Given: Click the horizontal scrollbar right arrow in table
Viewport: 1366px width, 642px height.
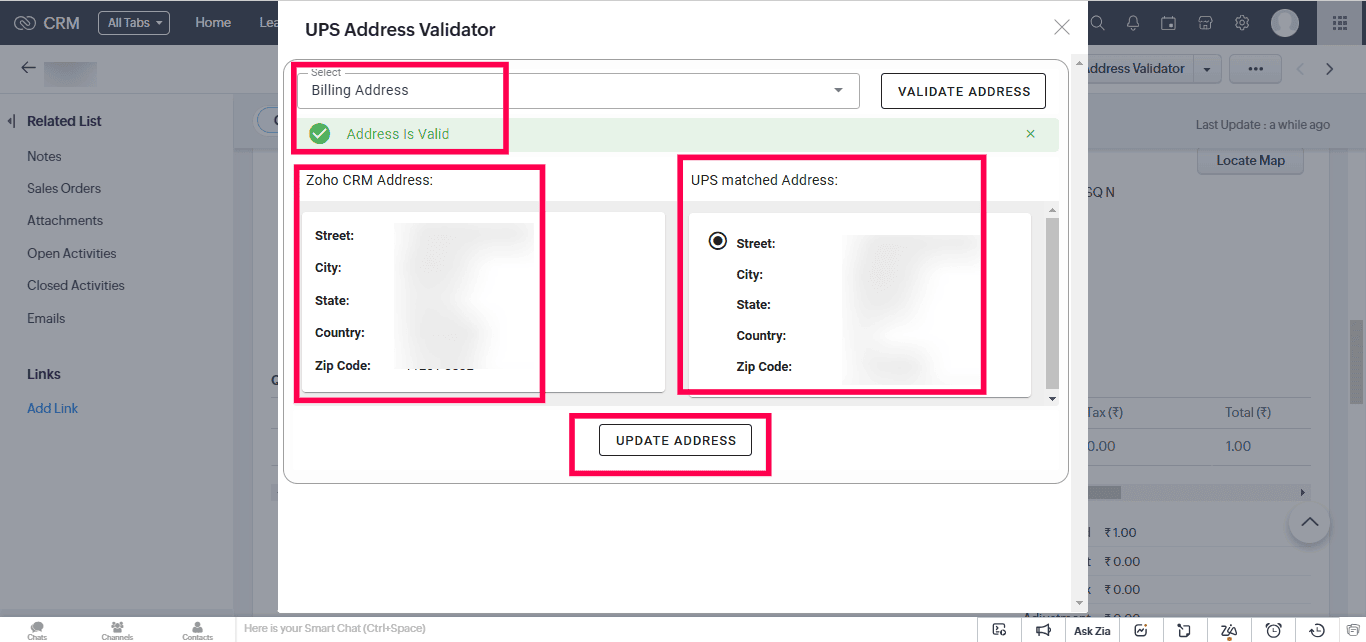Looking at the screenshot, I should 1303,493.
